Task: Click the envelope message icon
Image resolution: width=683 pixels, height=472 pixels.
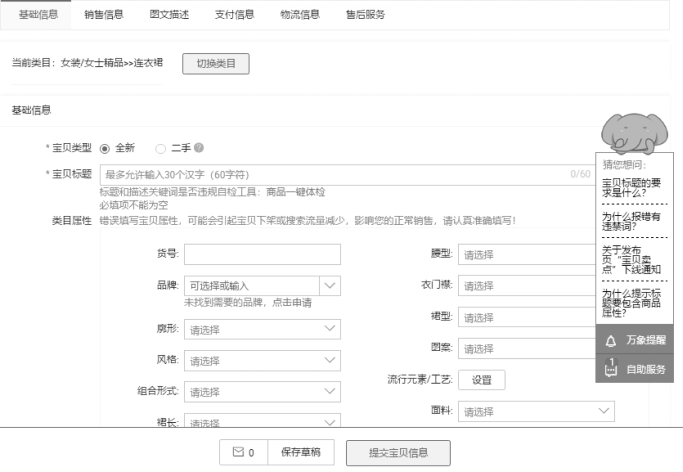Action: [x=238, y=452]
